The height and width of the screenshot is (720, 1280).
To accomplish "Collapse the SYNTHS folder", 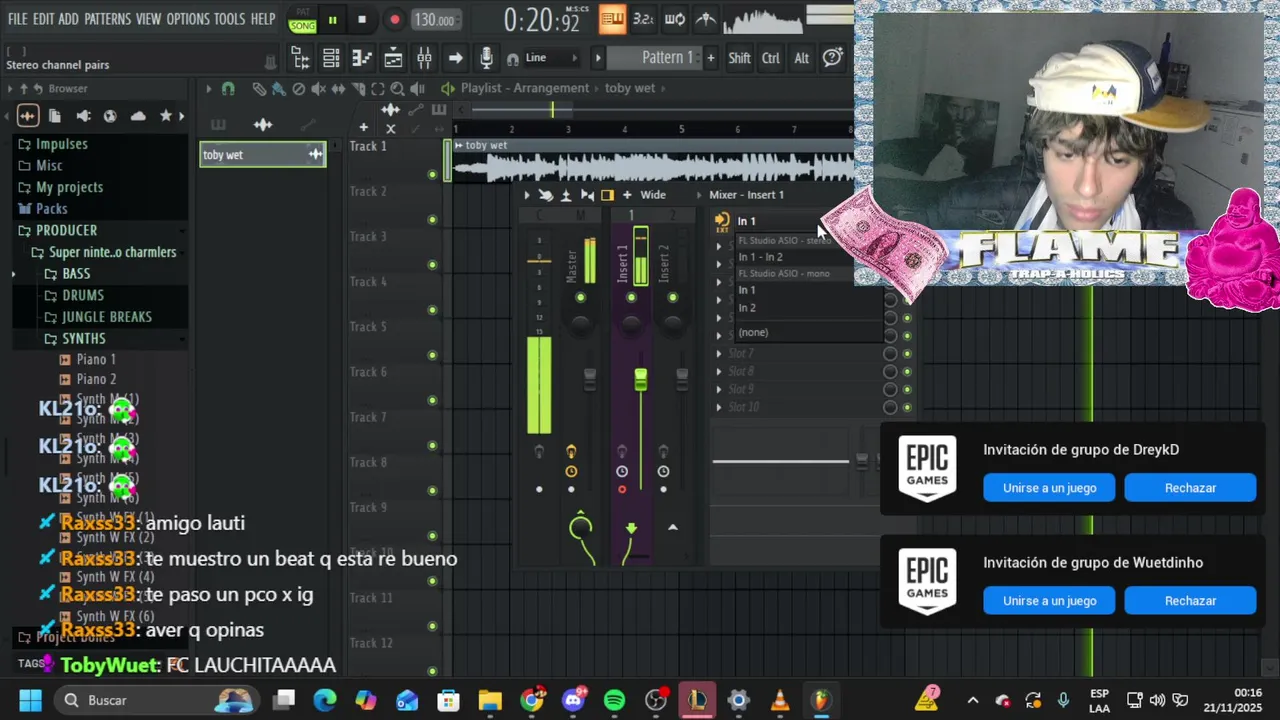I will pyautogui.click(x=83, y=339).
